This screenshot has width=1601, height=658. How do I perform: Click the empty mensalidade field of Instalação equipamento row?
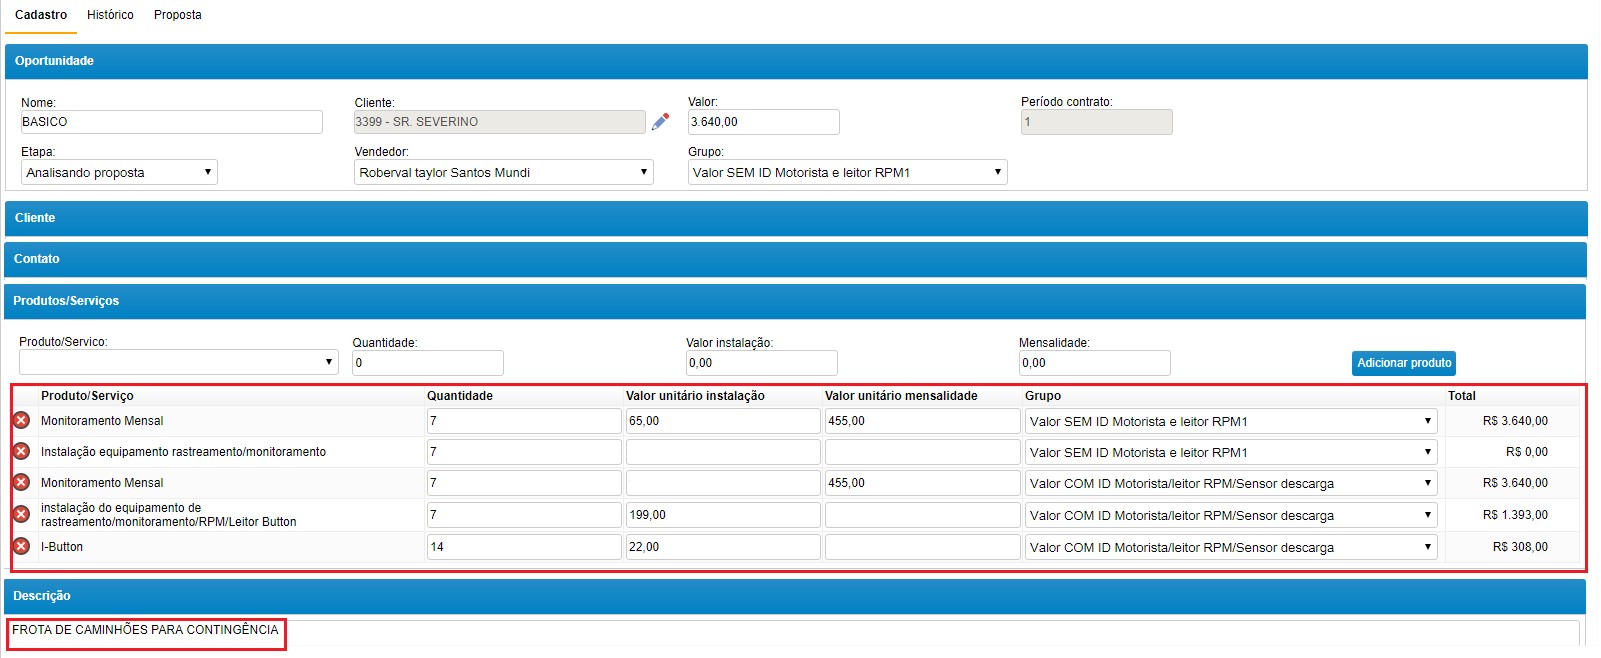(x=922, y=452)
